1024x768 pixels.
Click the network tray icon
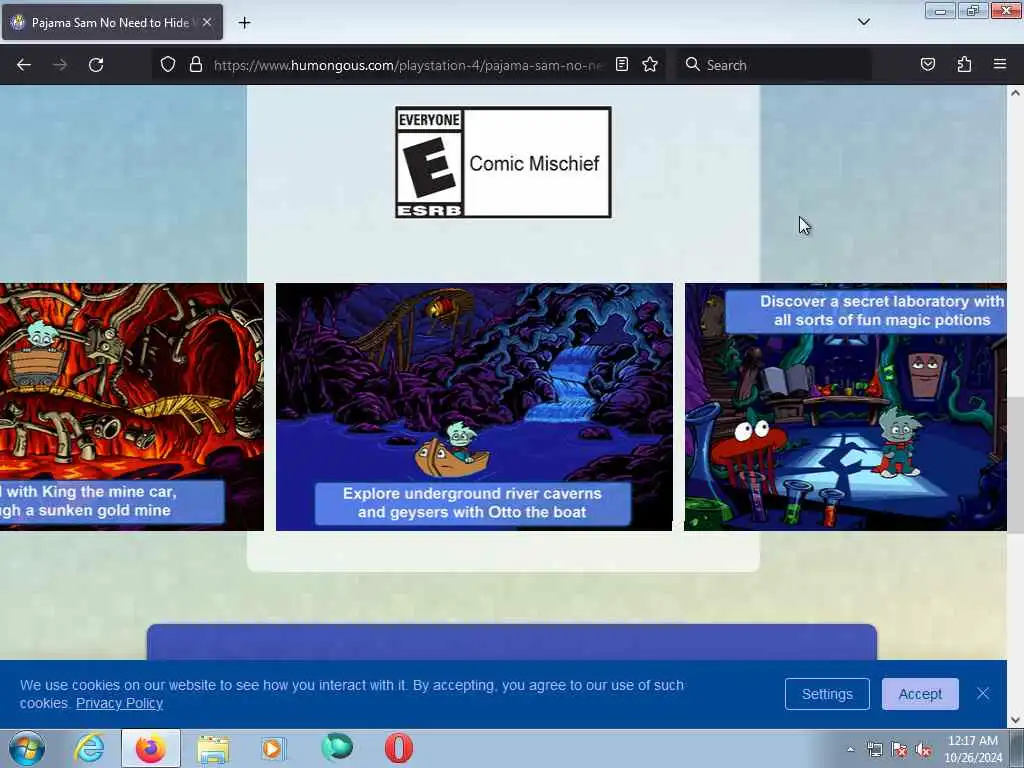pyautogui.click(x=874, y=749)
